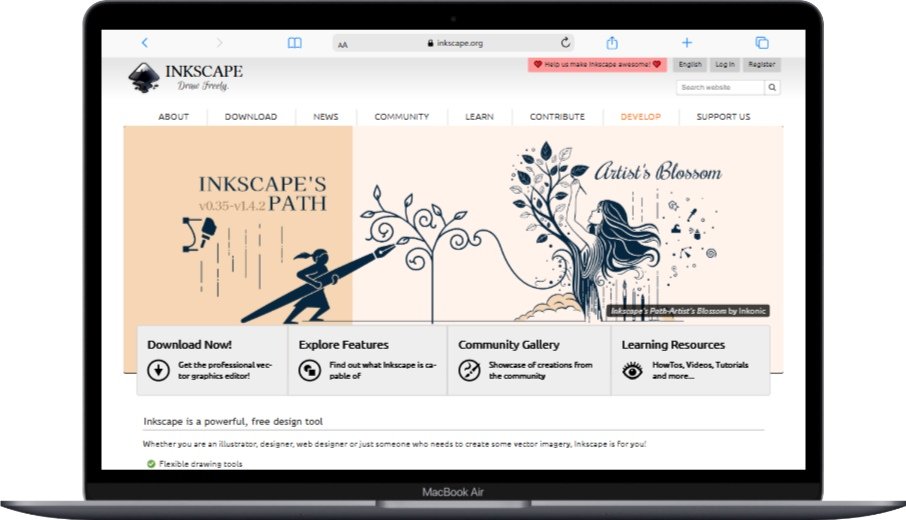Tap the AA reader text-size button
This screenshot has width=906, height=520.
[x=343, y=44]
